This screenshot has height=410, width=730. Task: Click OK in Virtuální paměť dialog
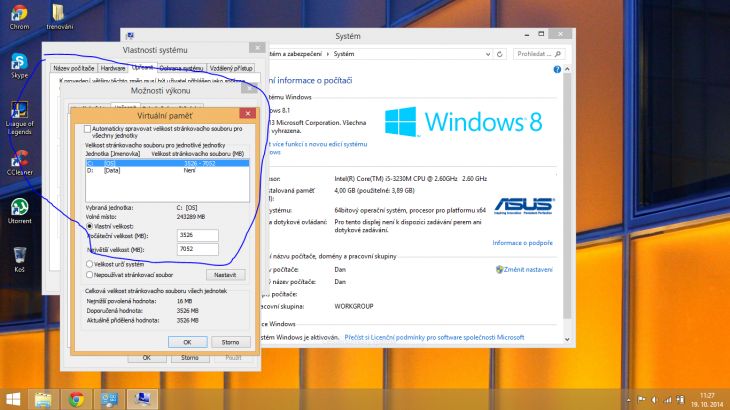[x=187, y=342]
